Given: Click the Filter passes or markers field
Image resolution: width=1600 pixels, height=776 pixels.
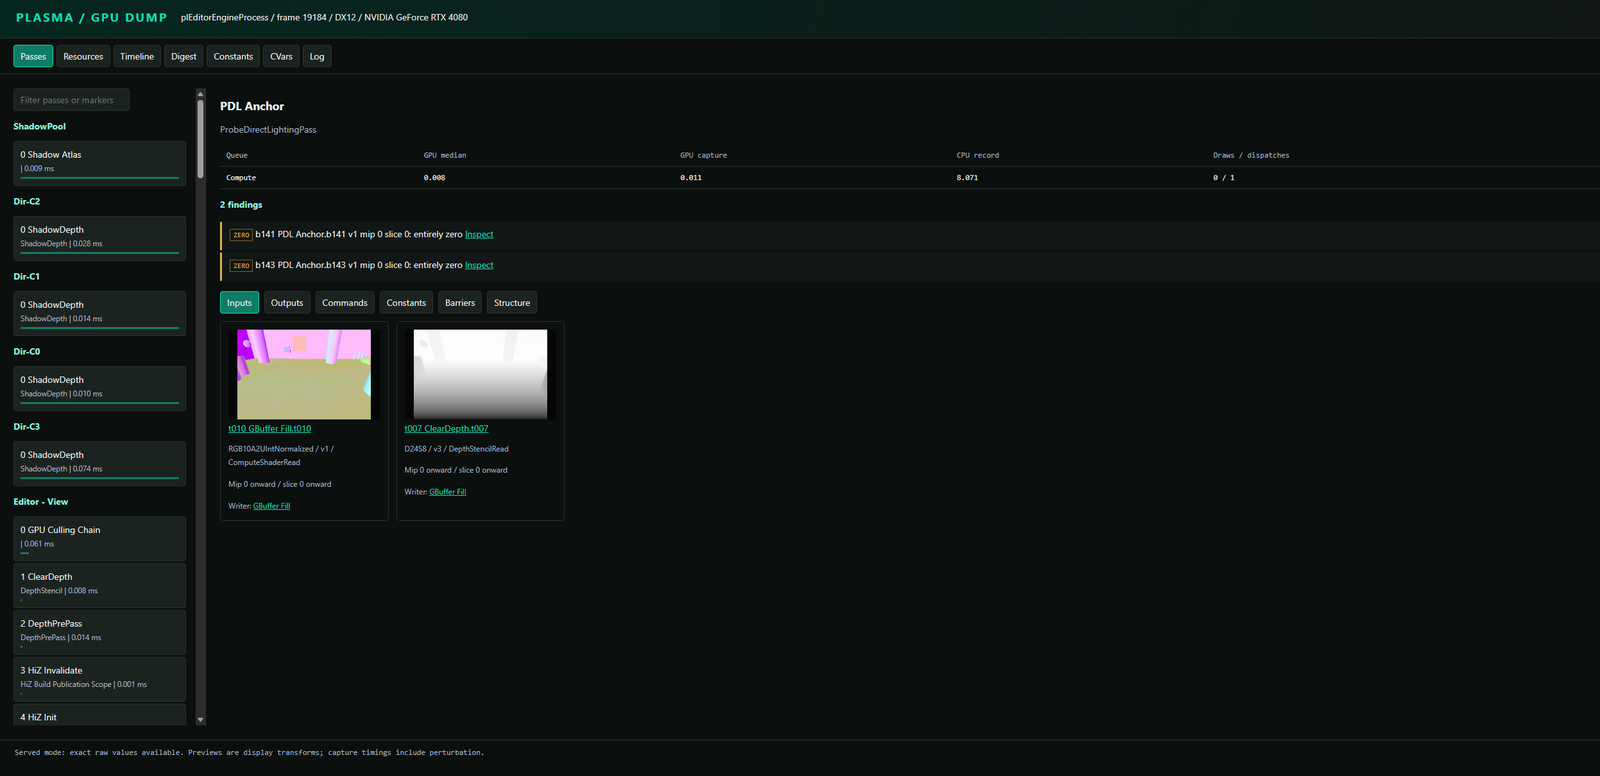Looking at the screenshot, I should click(71, 100).
